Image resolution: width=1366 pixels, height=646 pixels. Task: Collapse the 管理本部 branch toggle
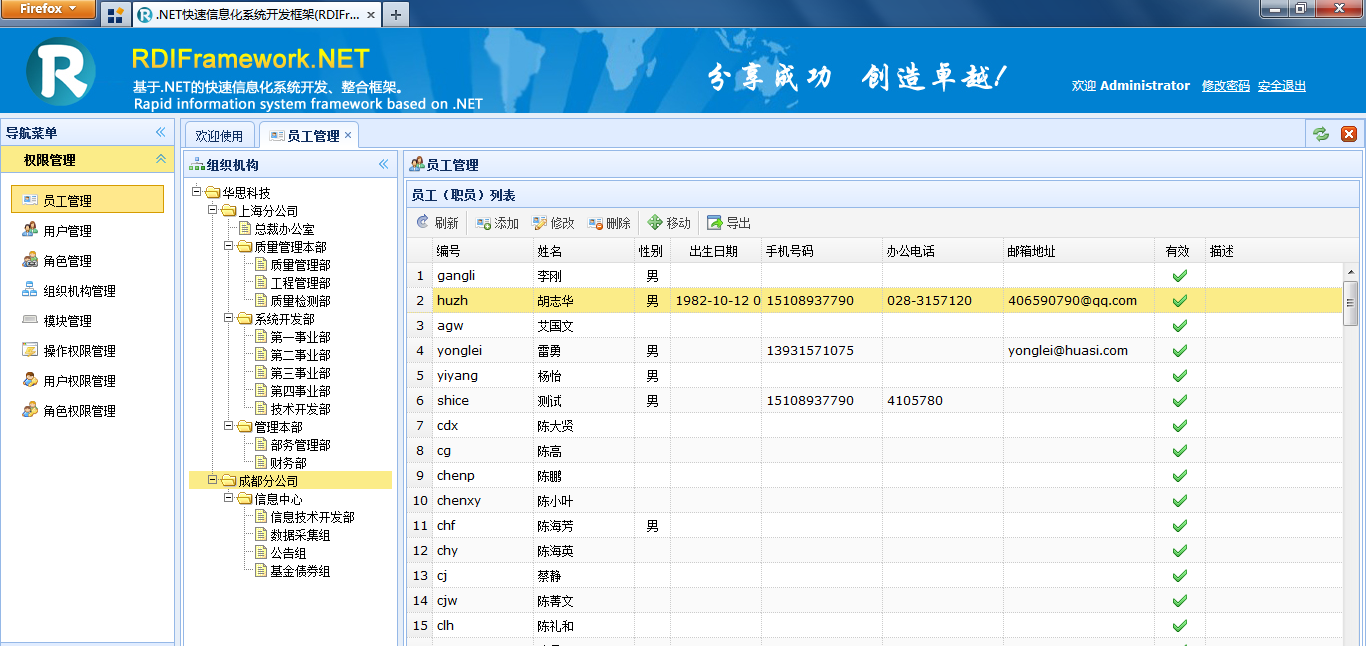point(228,426)
